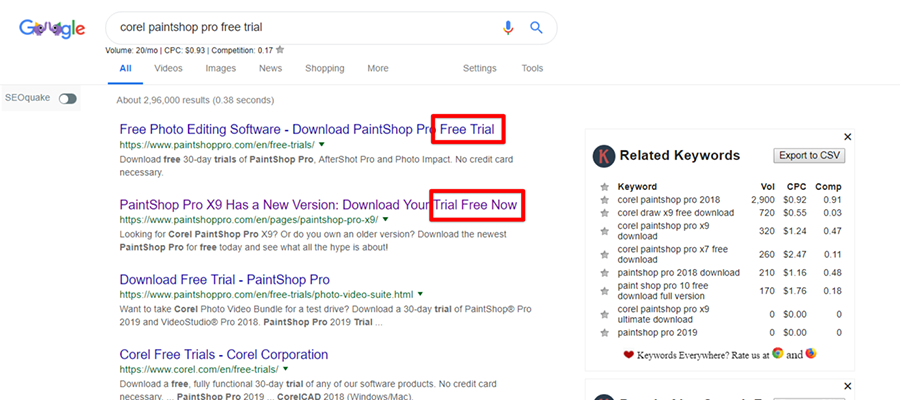
Task: Open 'Corel Free Trials - Corel Corporation' result
Action: coord(223,354)
